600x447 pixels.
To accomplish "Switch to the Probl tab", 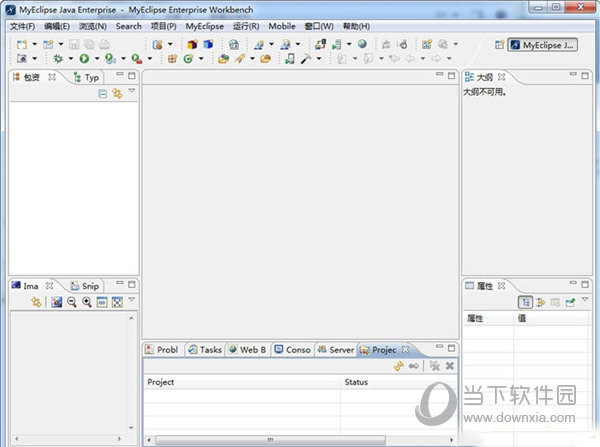I will click(162, 349).
